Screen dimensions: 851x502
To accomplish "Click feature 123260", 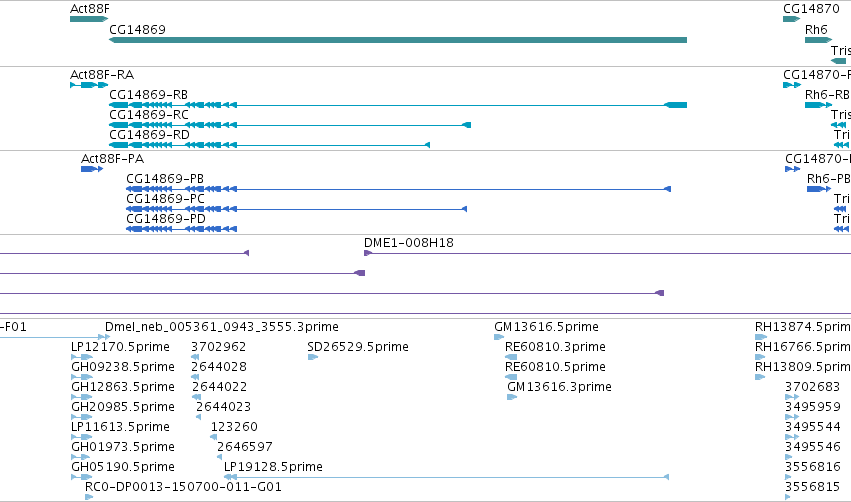I will (234, 427).
